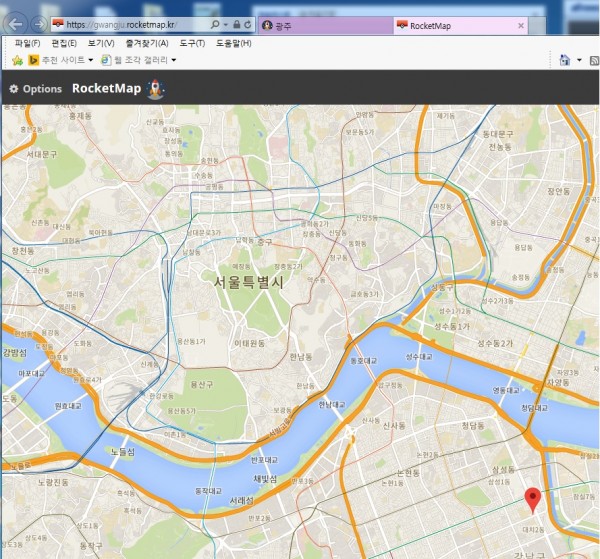The width and height of the screenshot is (600, 559).
Task: Expand the 웹 조각 갤러리 dropdown
Action: point(174,60)
